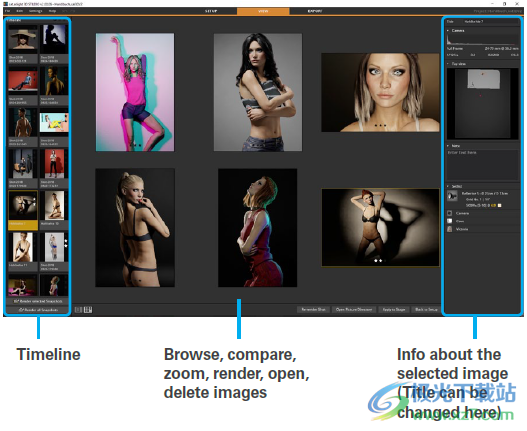This screenshot has width=527, height=431.
Task: Click the dark-haired model crossed arms image
Action: pos(258,92)
